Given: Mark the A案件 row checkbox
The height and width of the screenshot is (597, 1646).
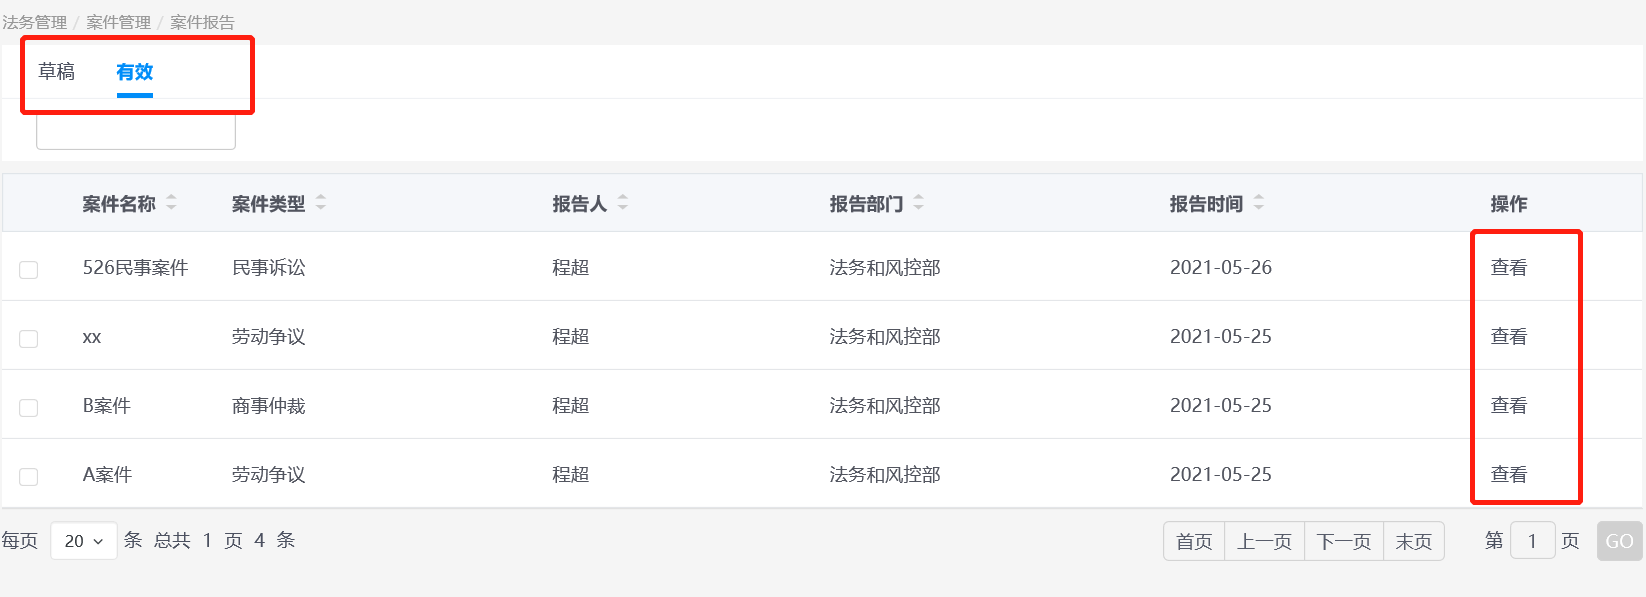Looking at the screenshot, I should pyautogui.click(x=29, y=477).
